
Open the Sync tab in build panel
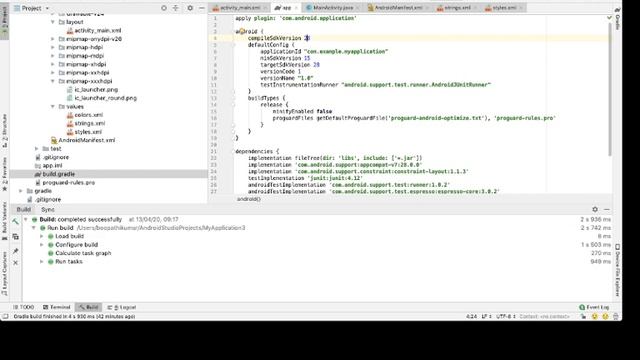[48, 210]
